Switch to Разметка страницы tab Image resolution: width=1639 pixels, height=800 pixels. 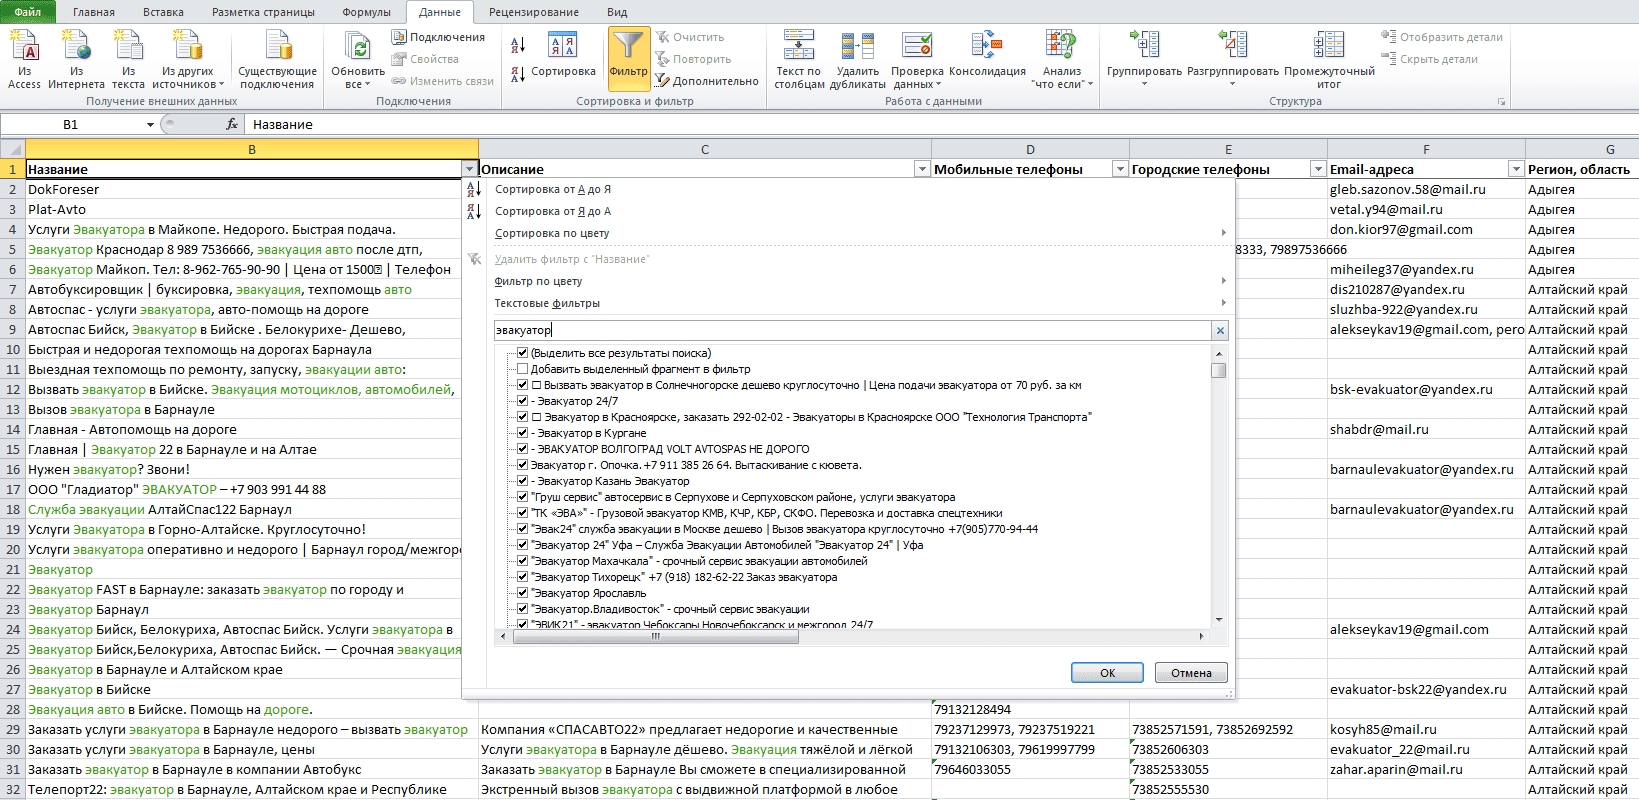point(263,12)
